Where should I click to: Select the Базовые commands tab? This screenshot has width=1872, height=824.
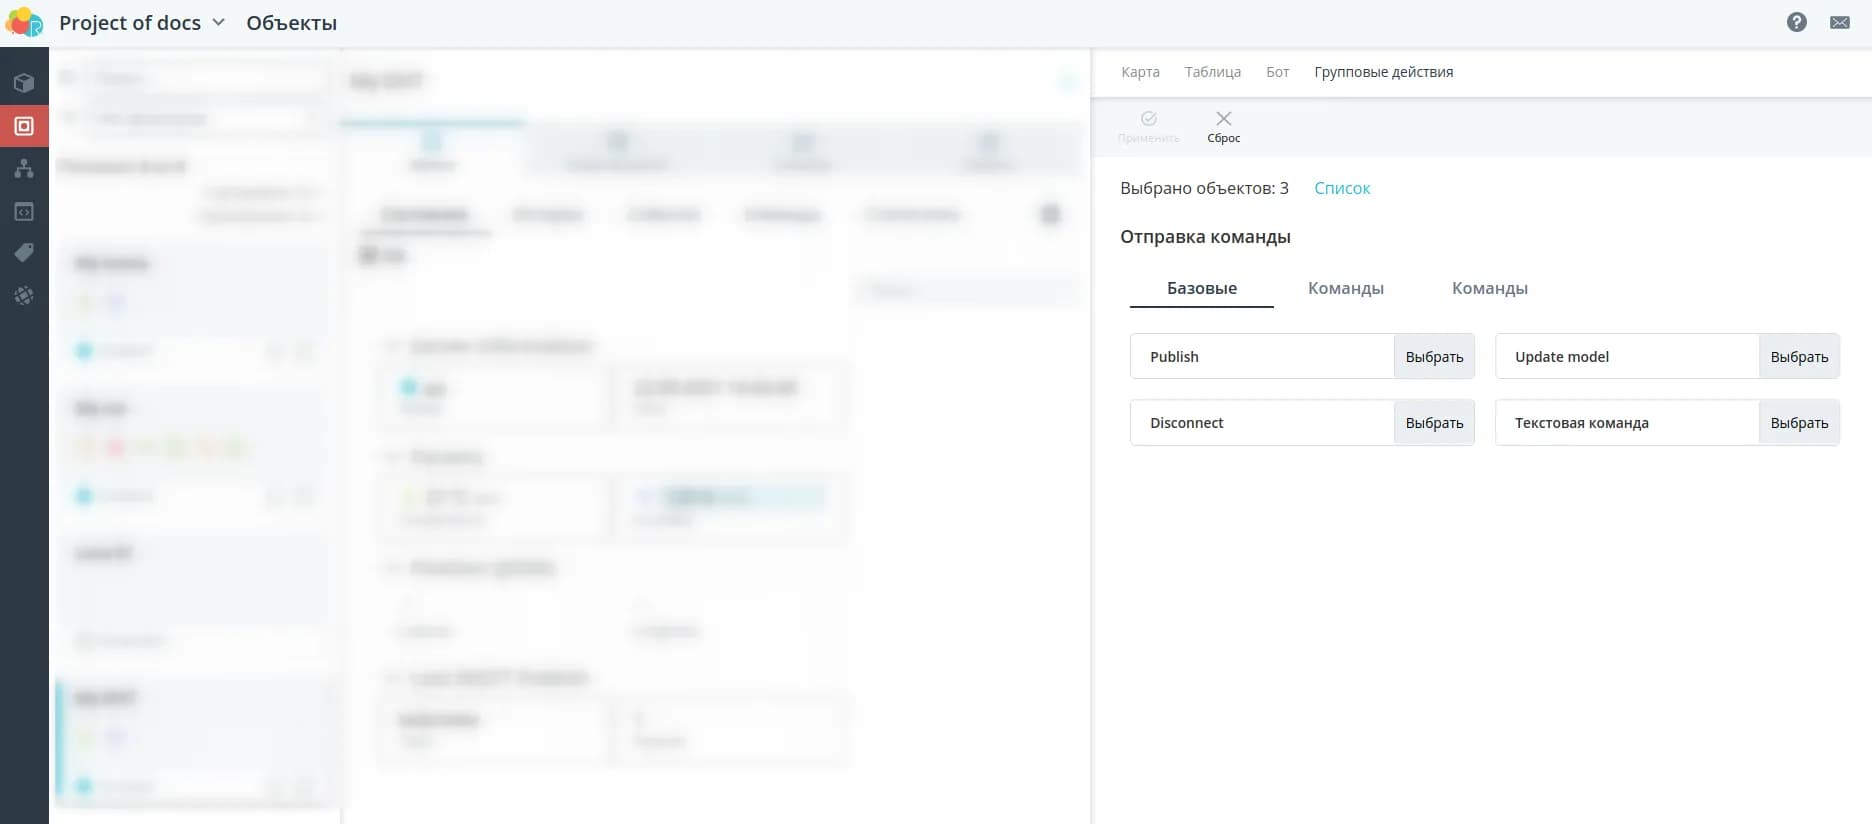(1201, 288)
